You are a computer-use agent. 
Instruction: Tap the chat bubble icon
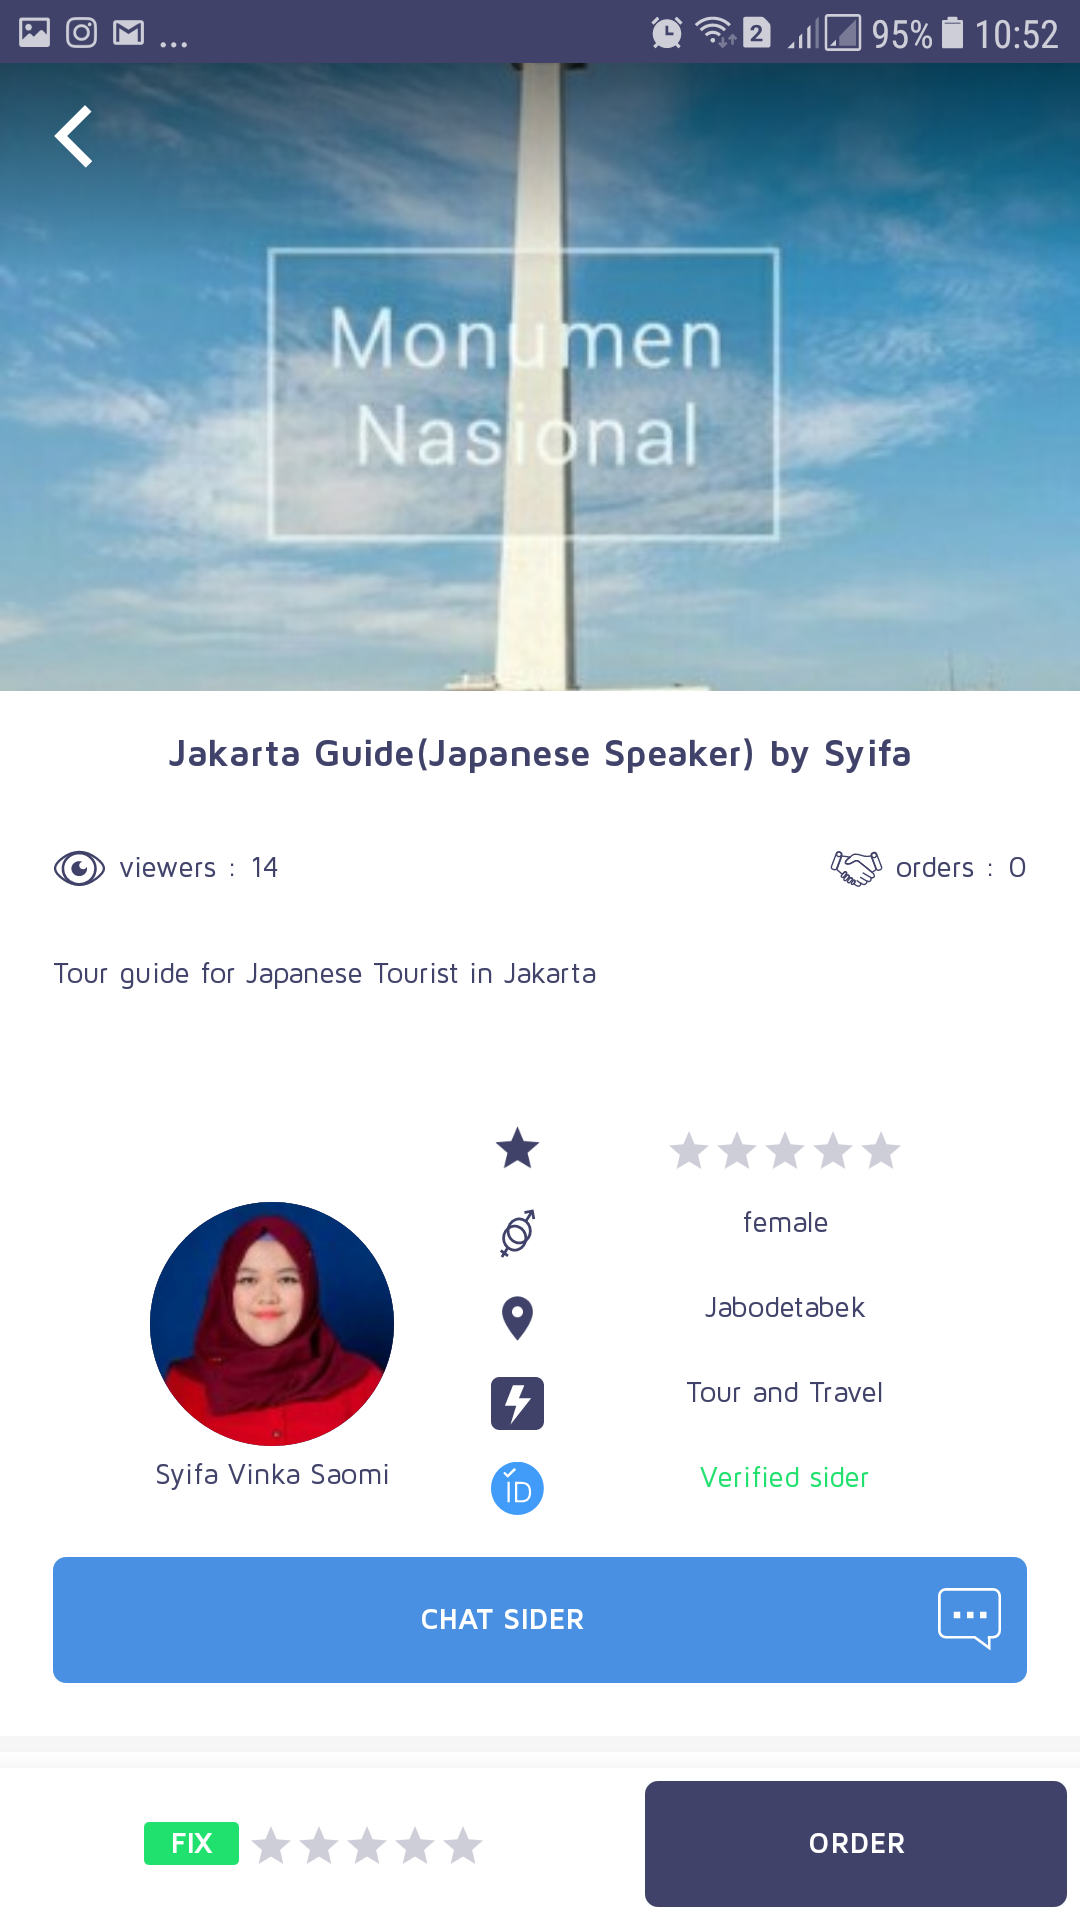point(968,1617)
